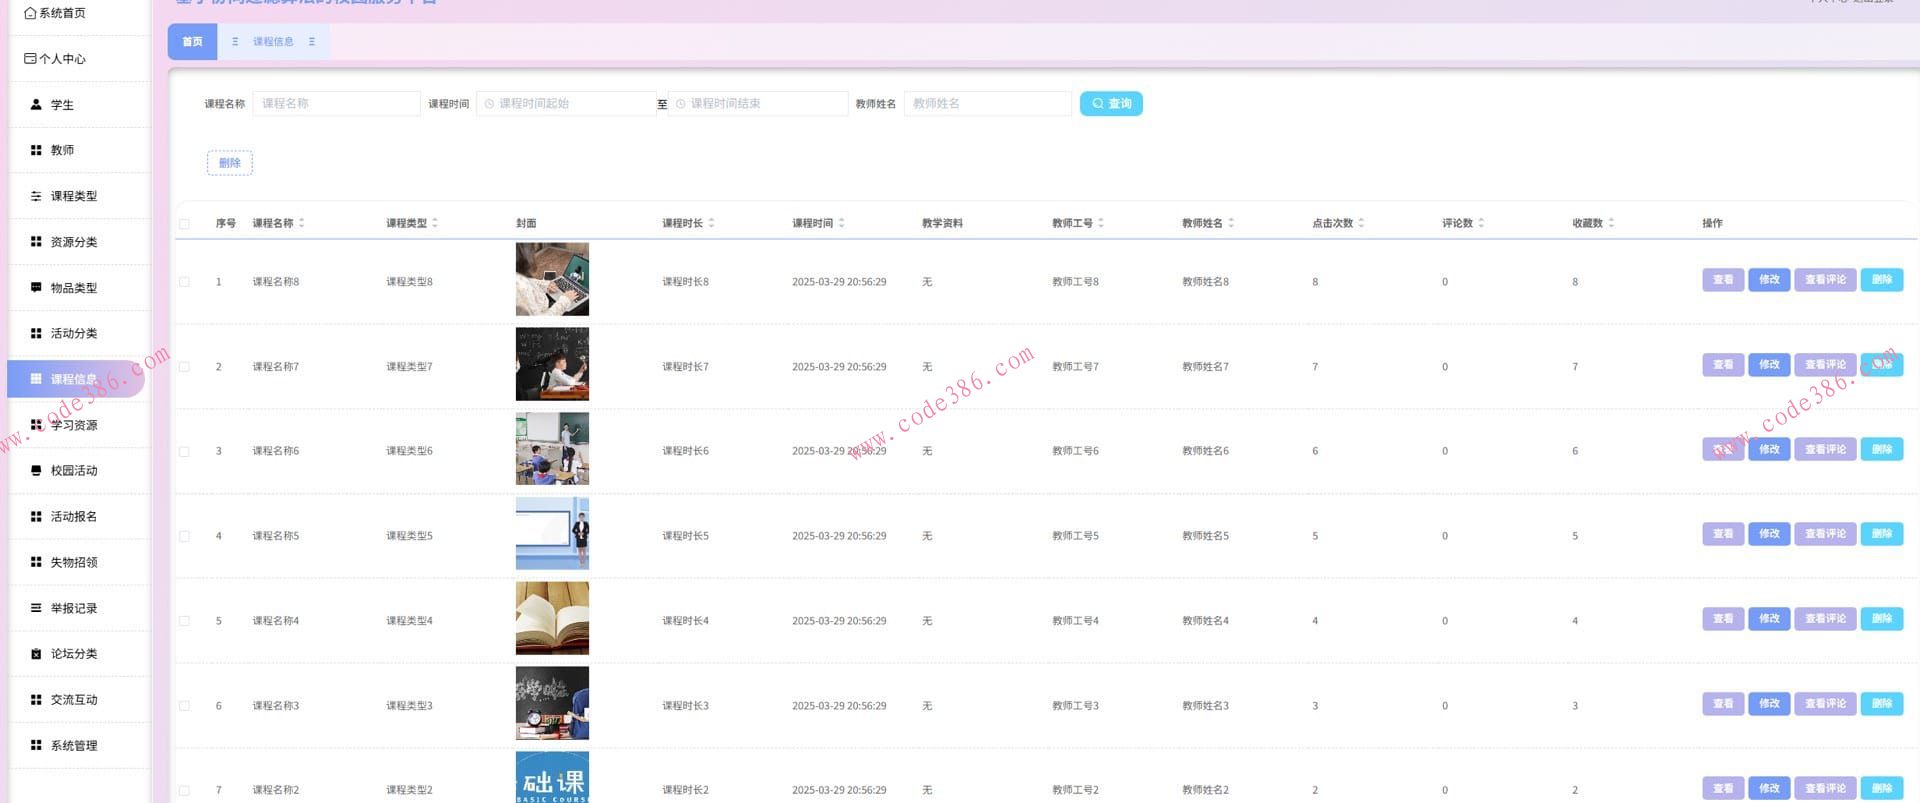Open the 课程时间起始 date picker

pos(566,104)
